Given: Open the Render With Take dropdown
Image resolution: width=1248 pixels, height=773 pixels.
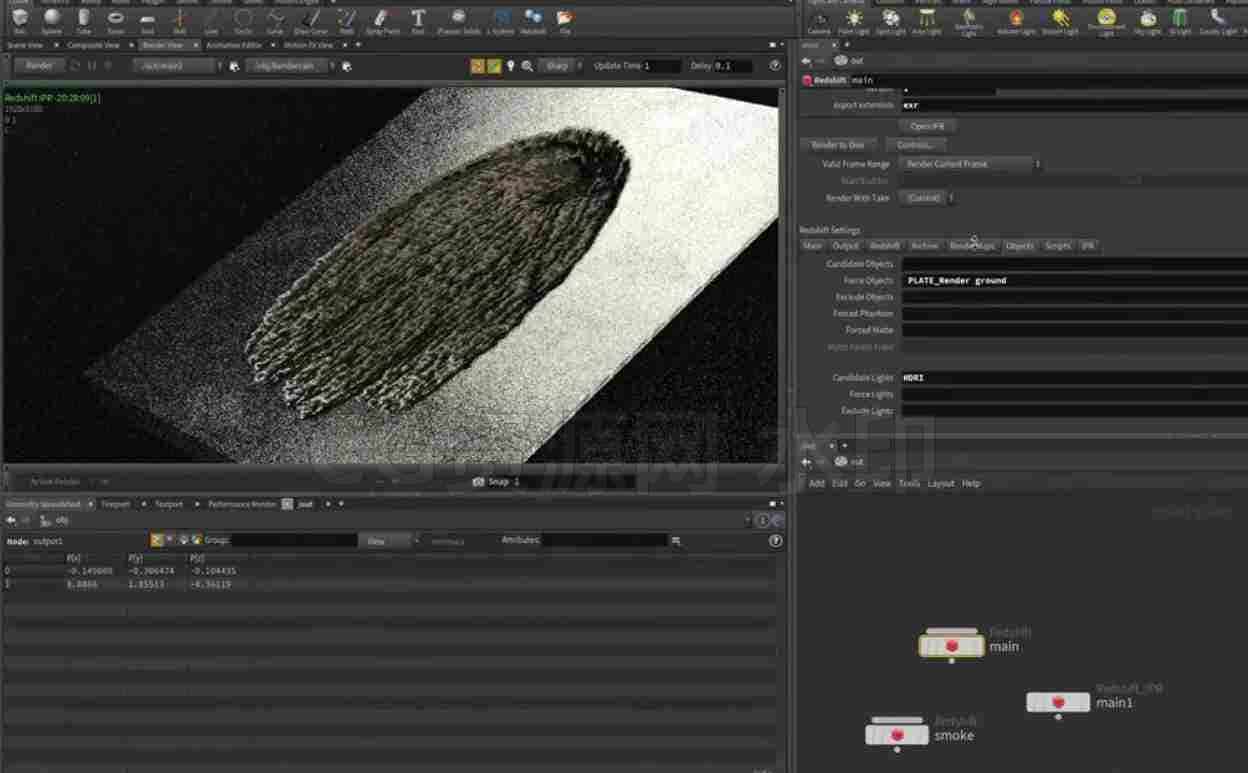Looking at the screenshot, I should tap(928, 198).
